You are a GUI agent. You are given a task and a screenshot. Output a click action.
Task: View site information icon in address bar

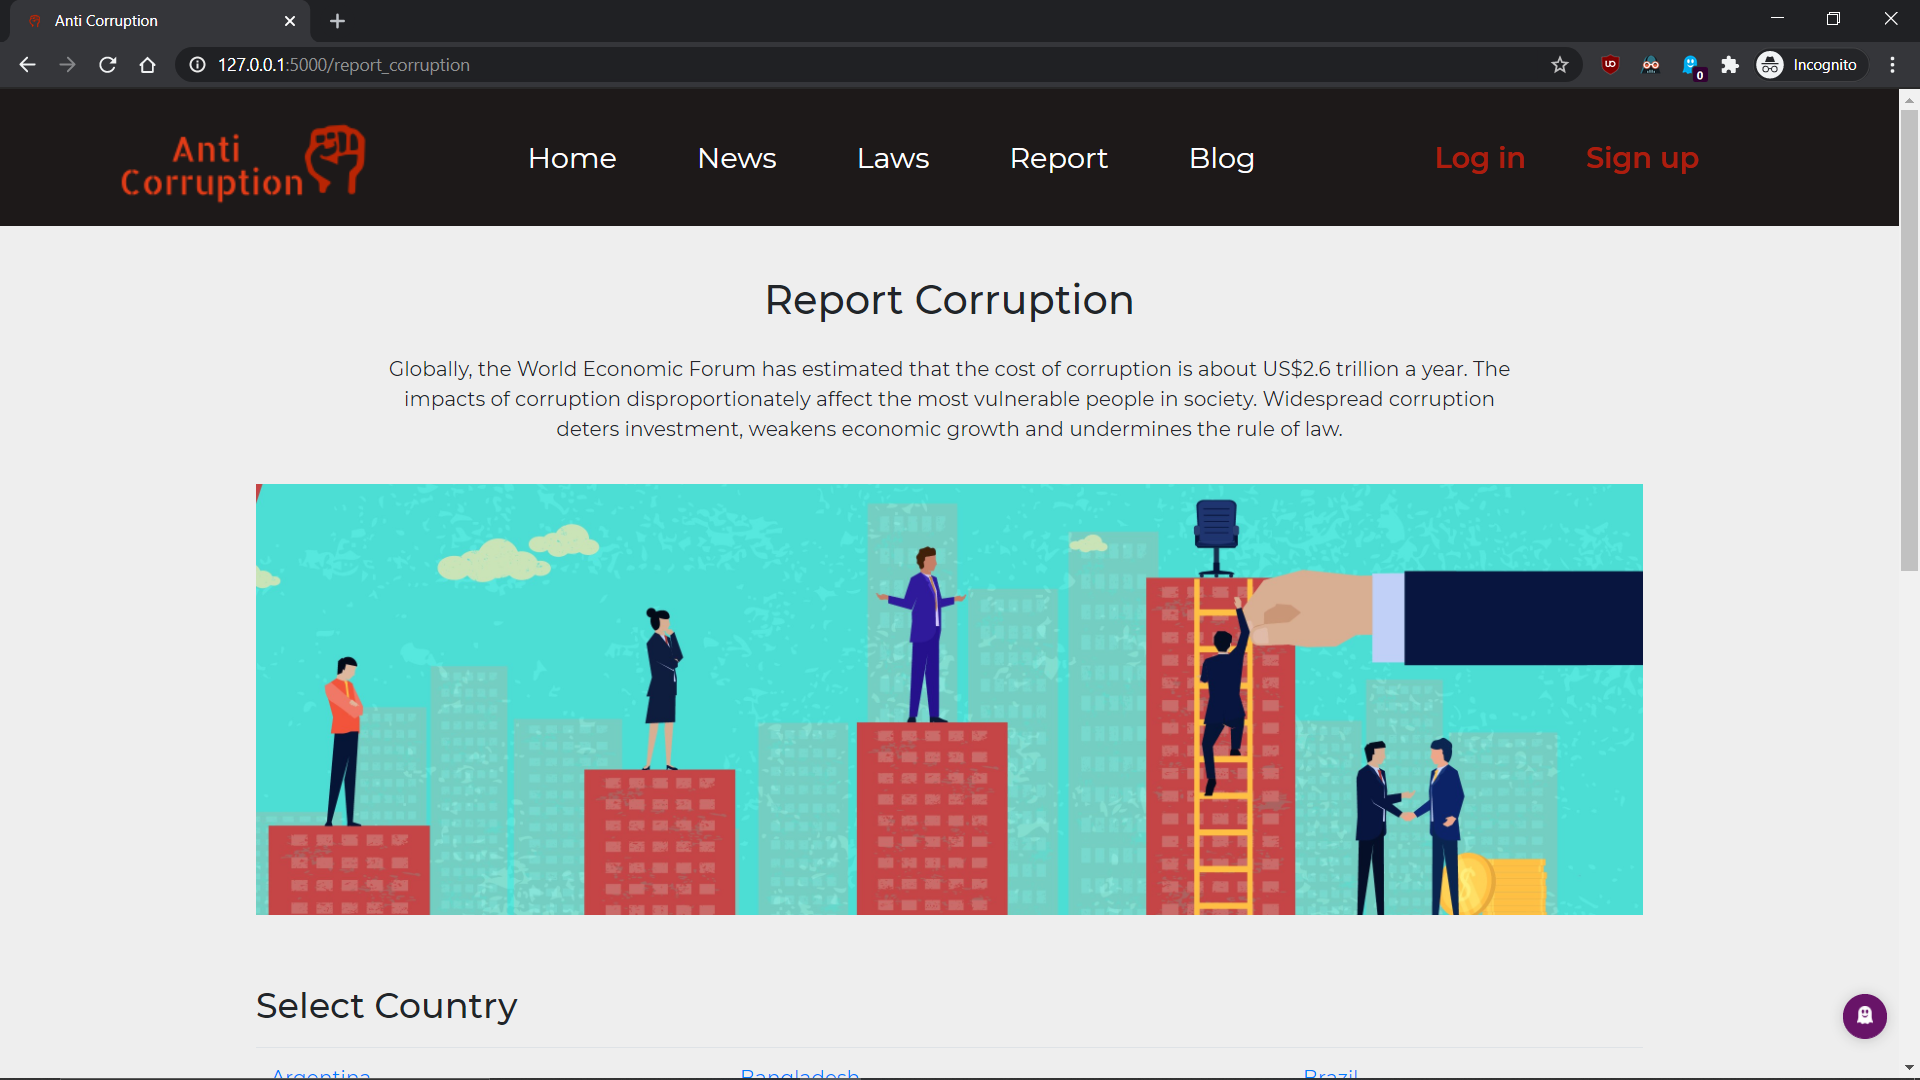(x=198, y=65)
